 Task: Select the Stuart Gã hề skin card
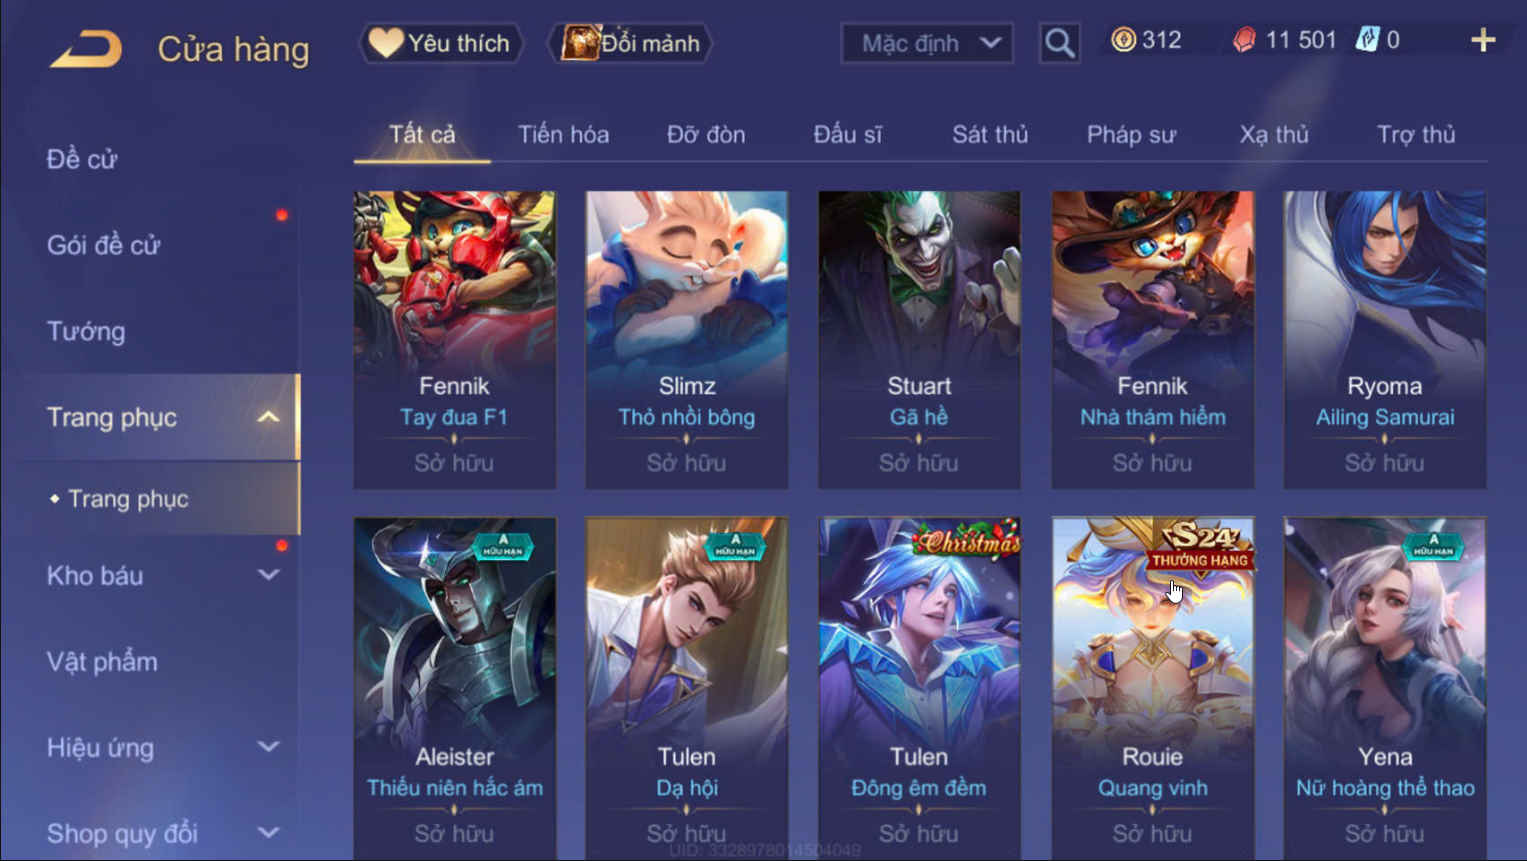coord(919,340)
